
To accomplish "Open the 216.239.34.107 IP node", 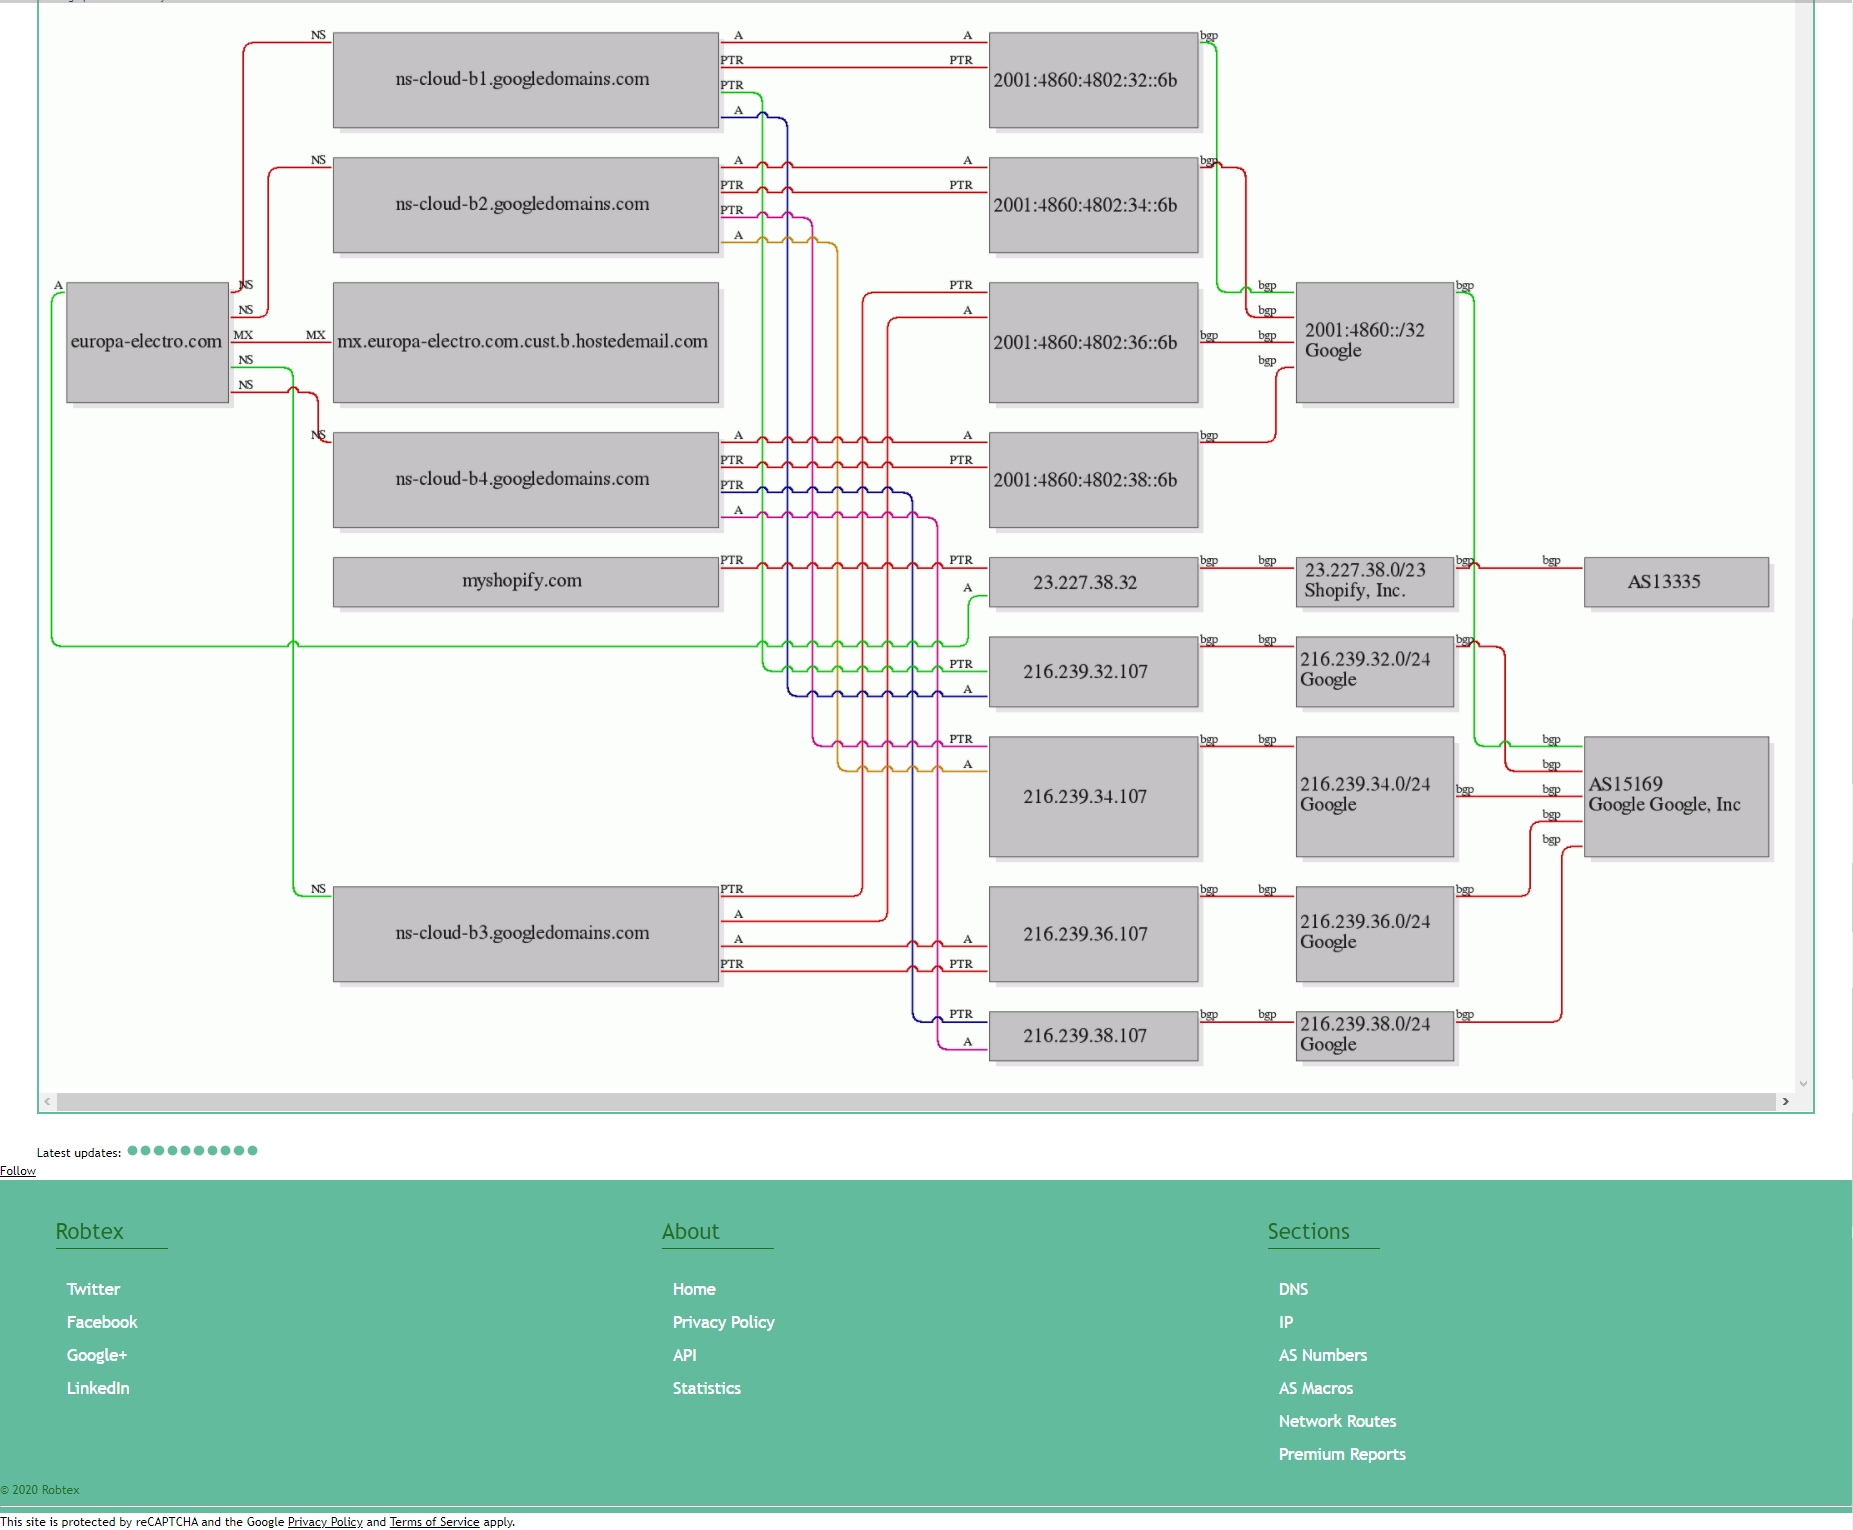I will tap(1094, 797).
